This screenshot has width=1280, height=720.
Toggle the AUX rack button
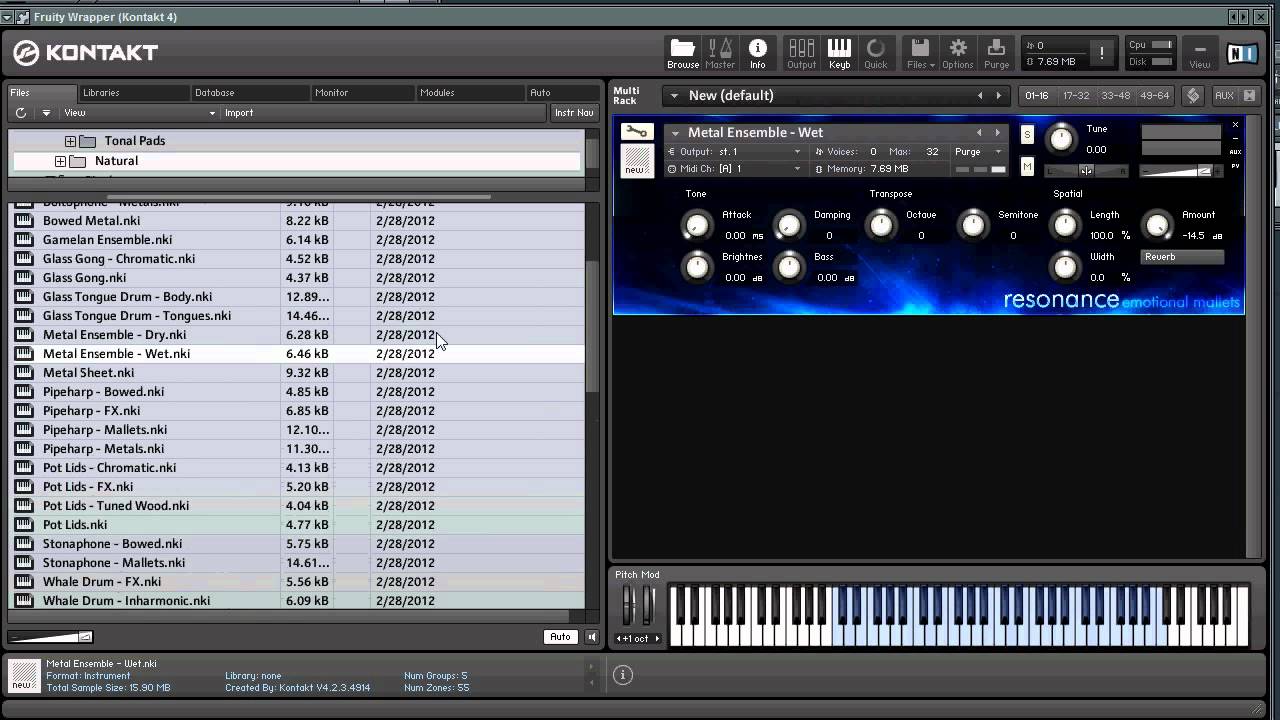(x=1224, y=95)
